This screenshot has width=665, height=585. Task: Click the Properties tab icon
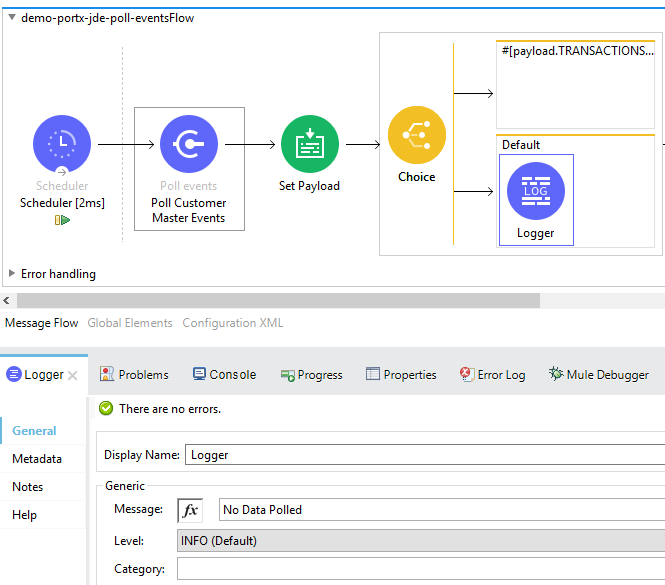point(373,374)
